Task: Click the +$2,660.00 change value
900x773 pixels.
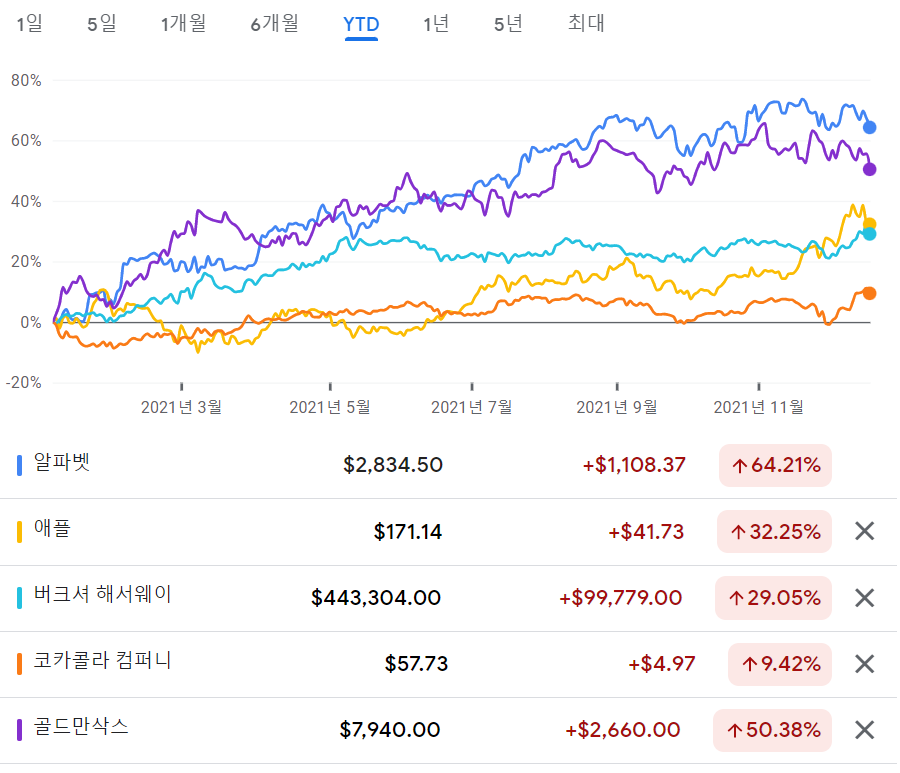Action: 623,730
